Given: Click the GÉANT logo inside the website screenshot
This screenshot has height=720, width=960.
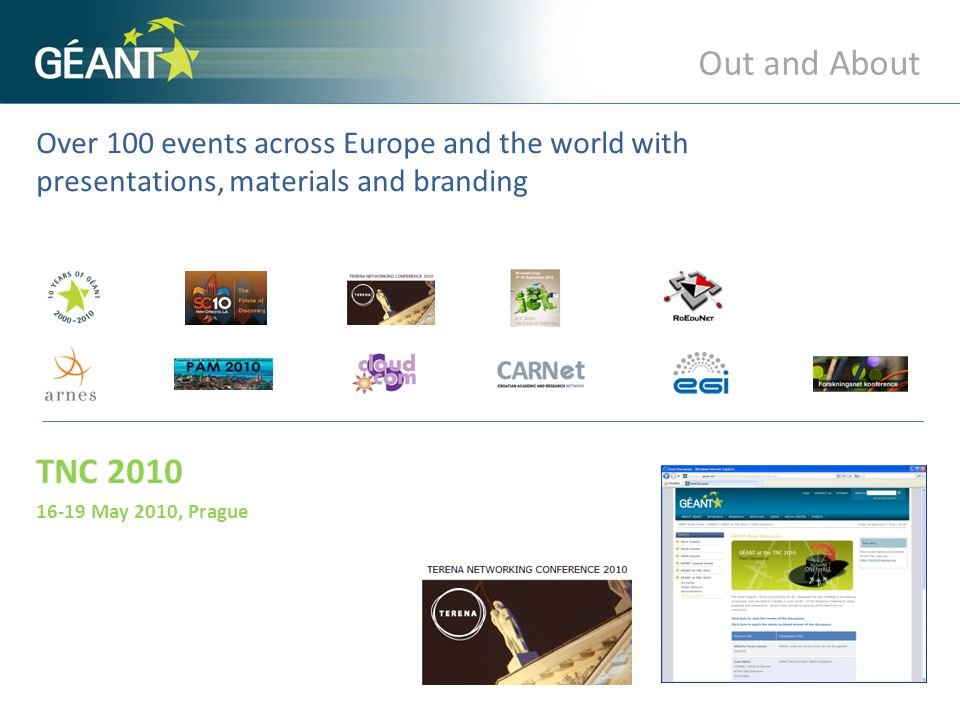Looking at the screenshot, I should coord(701,502).
